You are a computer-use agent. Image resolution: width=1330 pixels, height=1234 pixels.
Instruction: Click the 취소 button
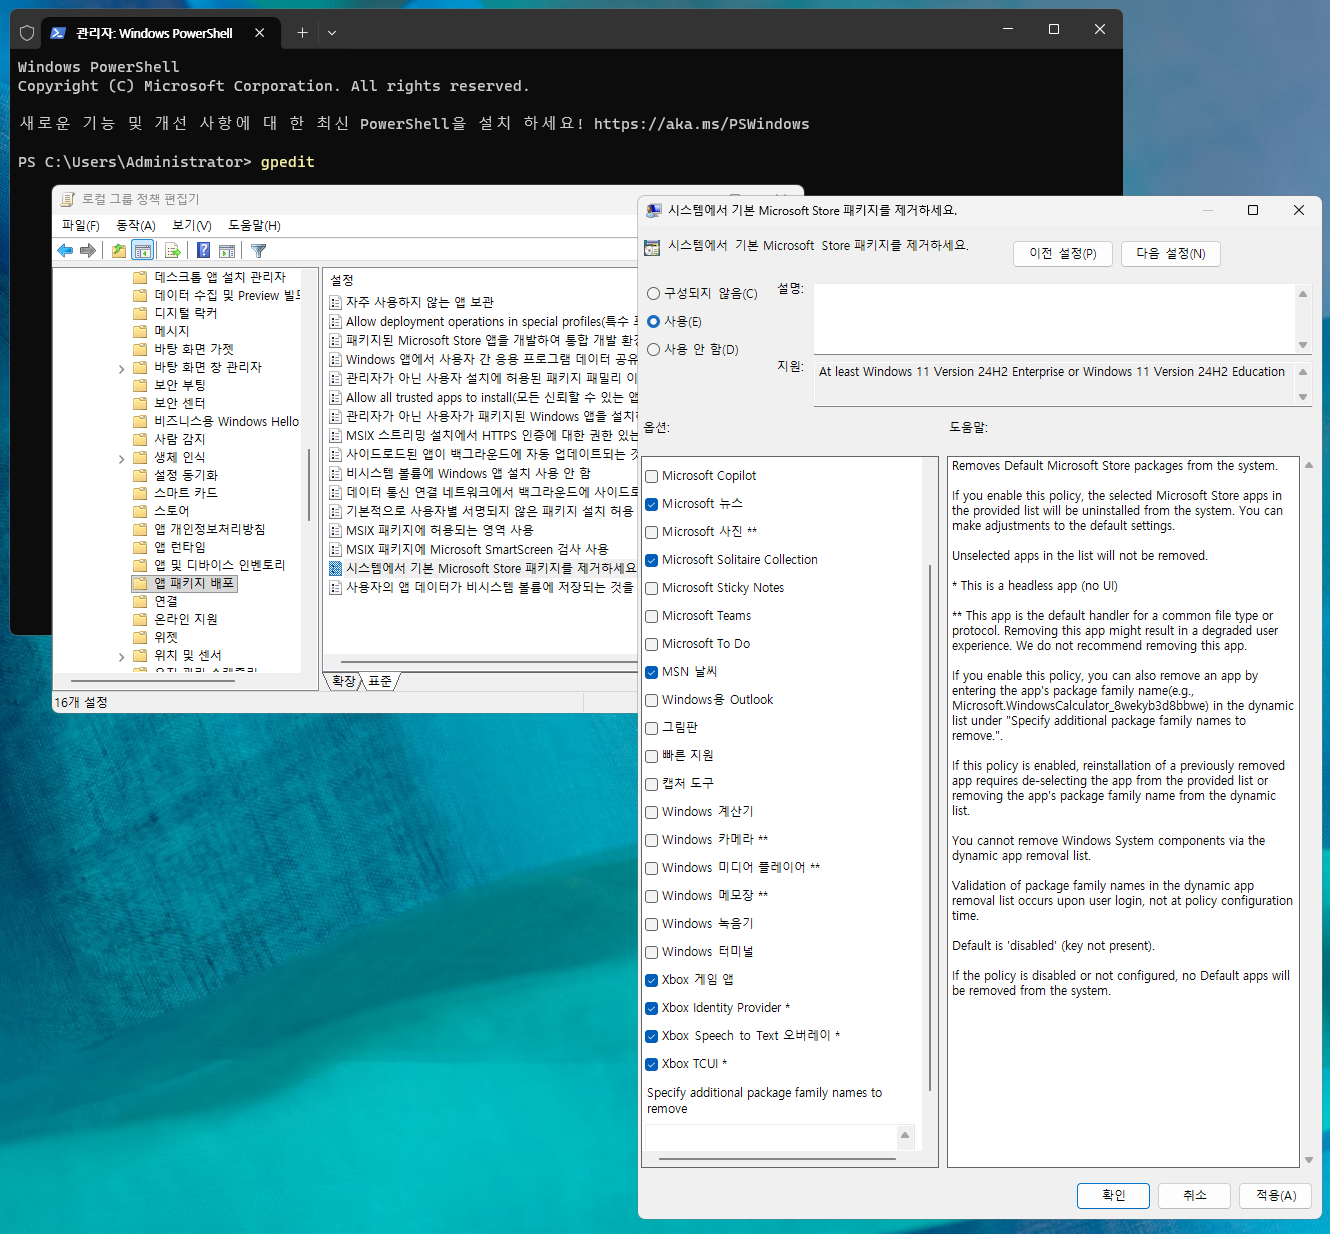coord(1195,1196)
